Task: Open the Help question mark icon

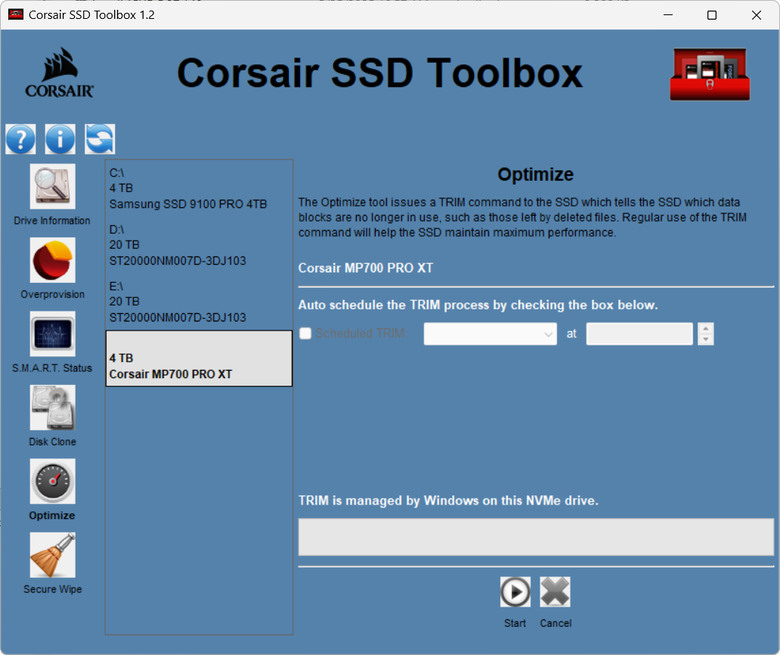Action: (20, 139)
